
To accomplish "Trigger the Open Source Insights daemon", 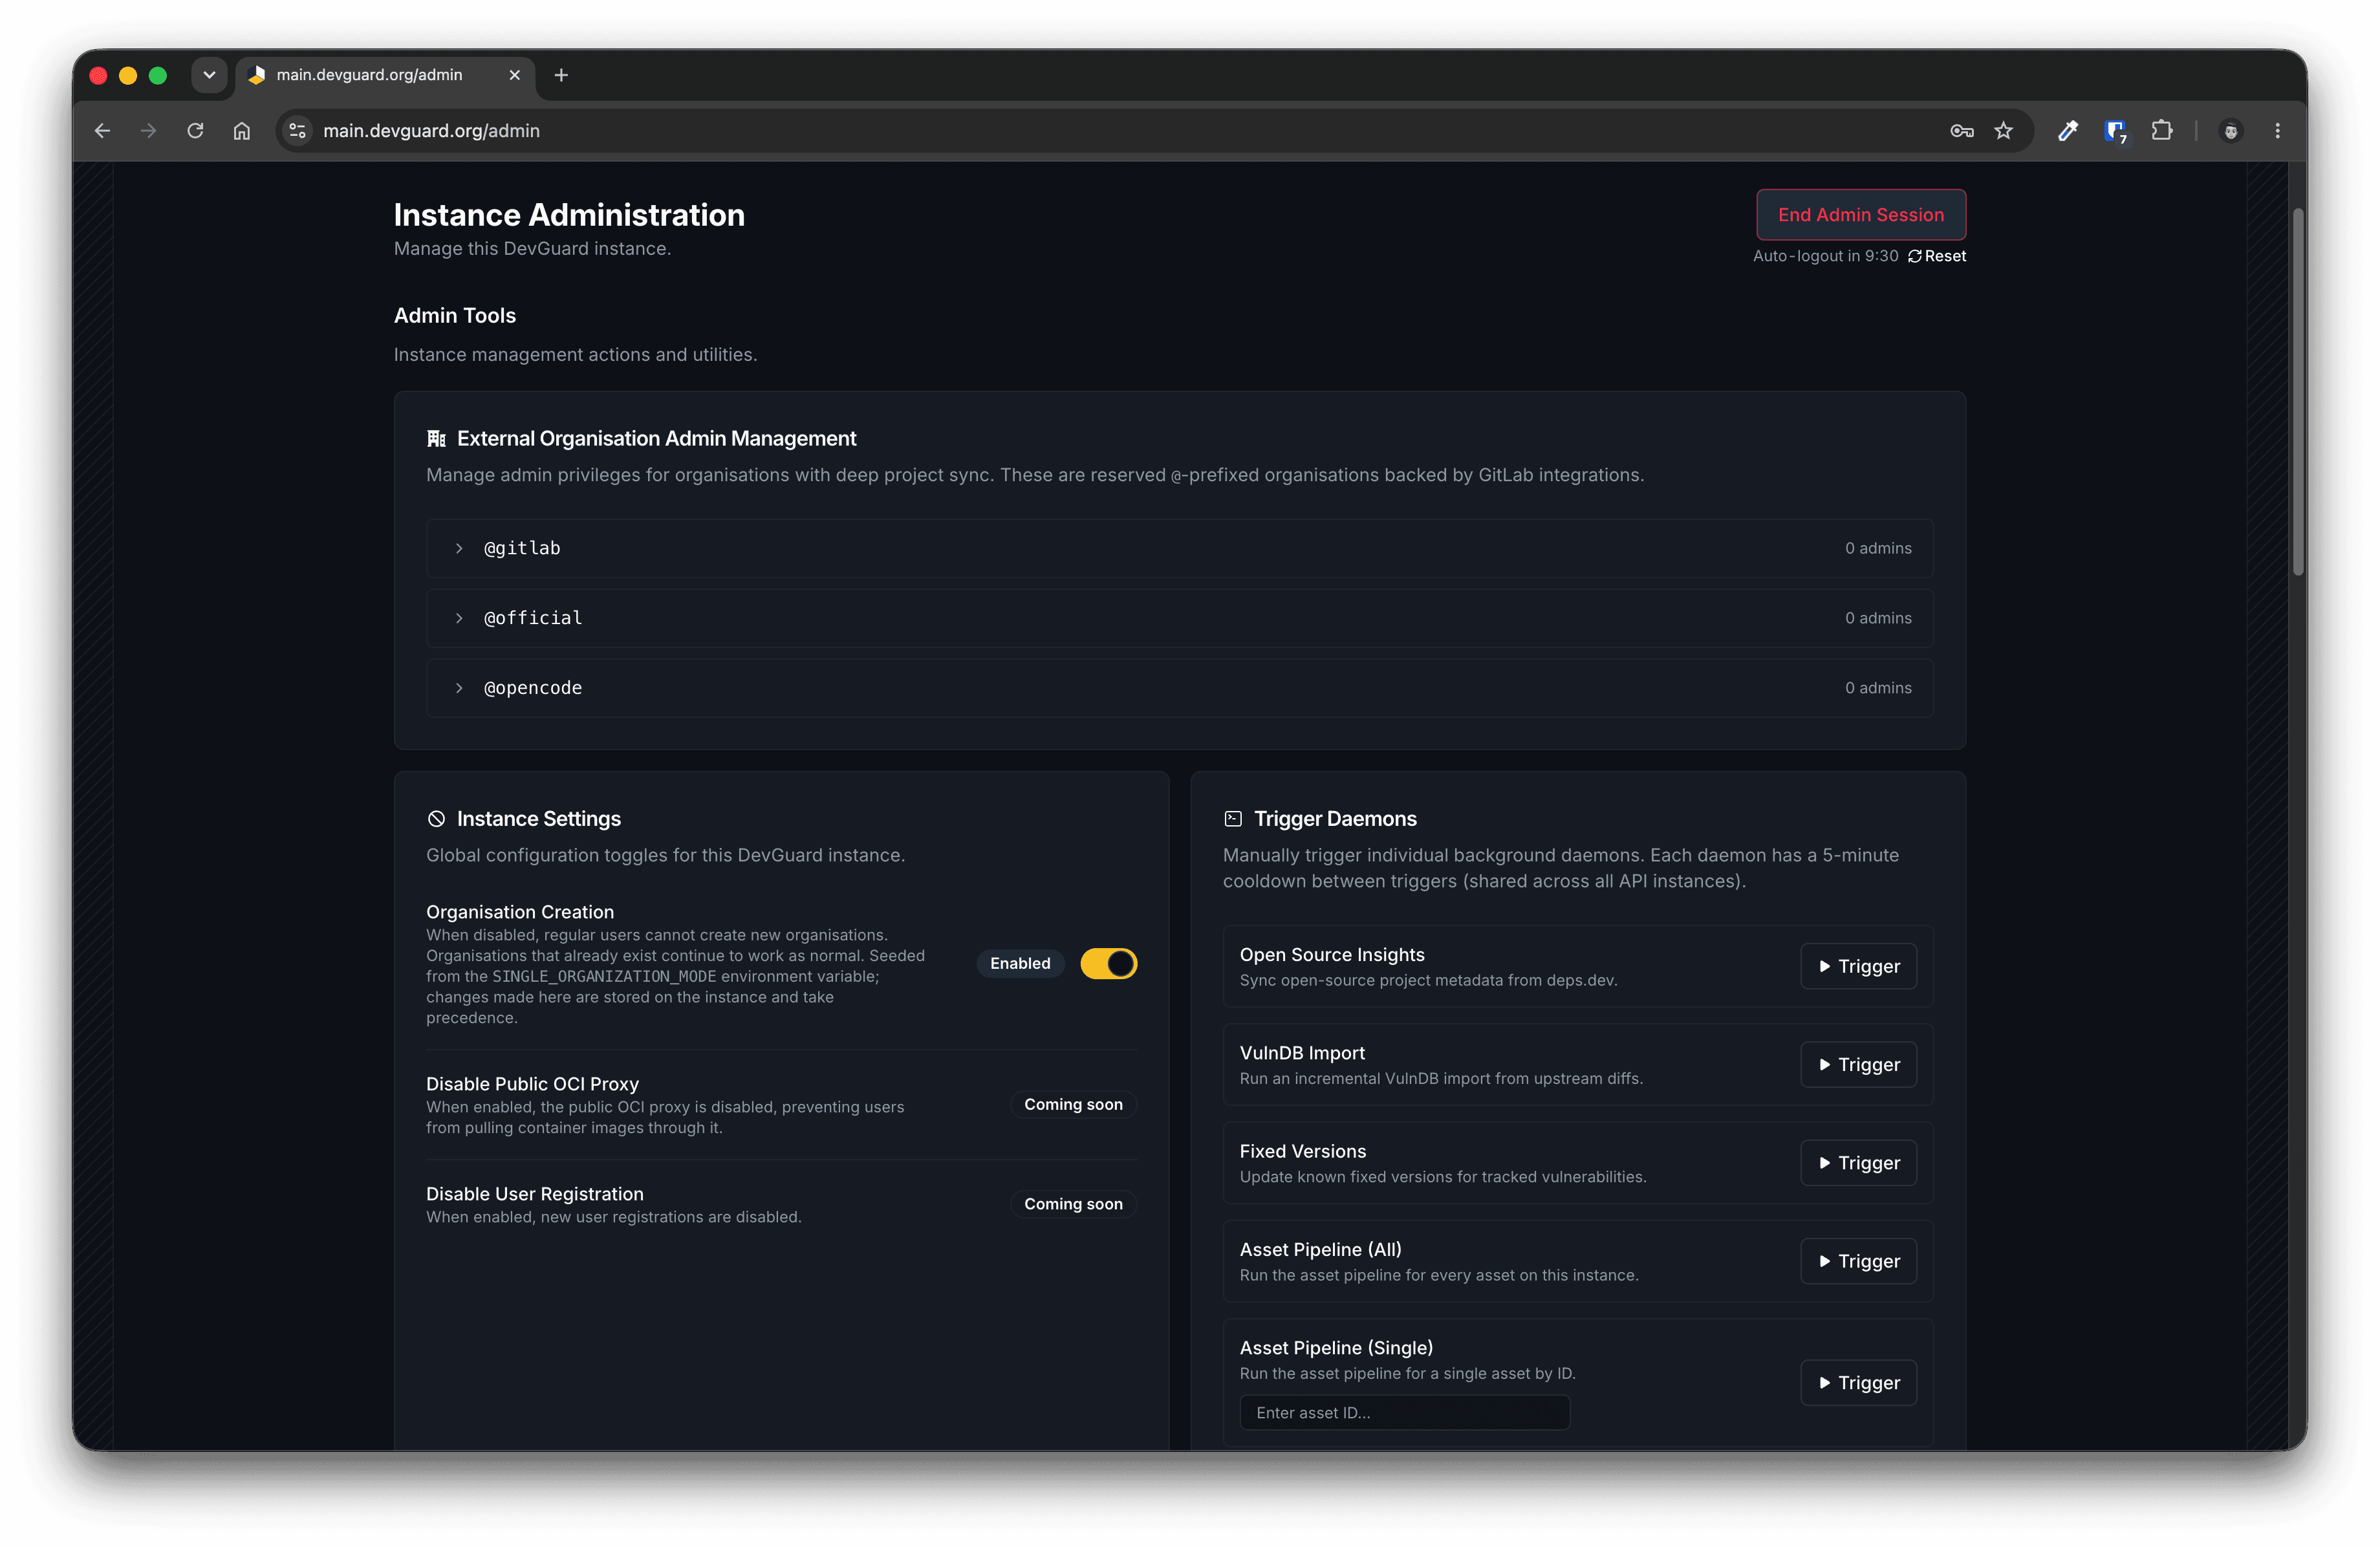I will (x=1858, y=967).
